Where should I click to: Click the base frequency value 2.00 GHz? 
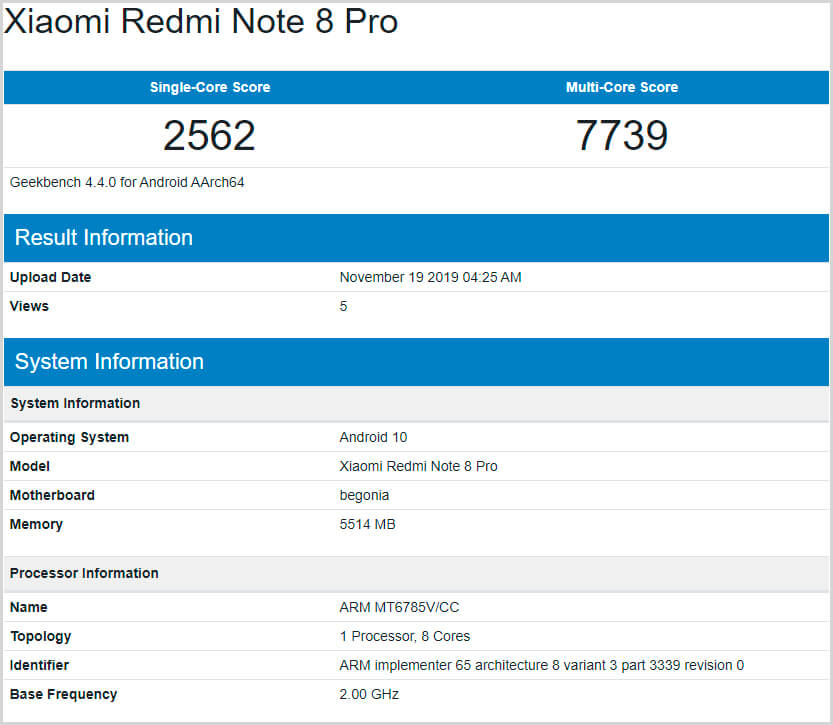click(369, 694)
